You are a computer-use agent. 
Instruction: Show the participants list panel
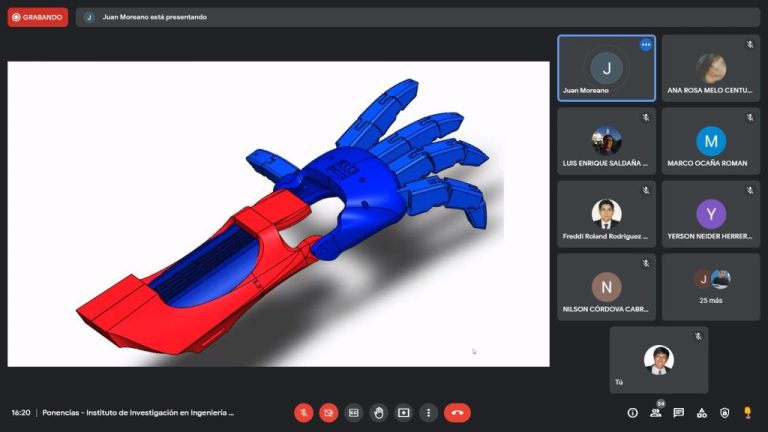[656, 412]
